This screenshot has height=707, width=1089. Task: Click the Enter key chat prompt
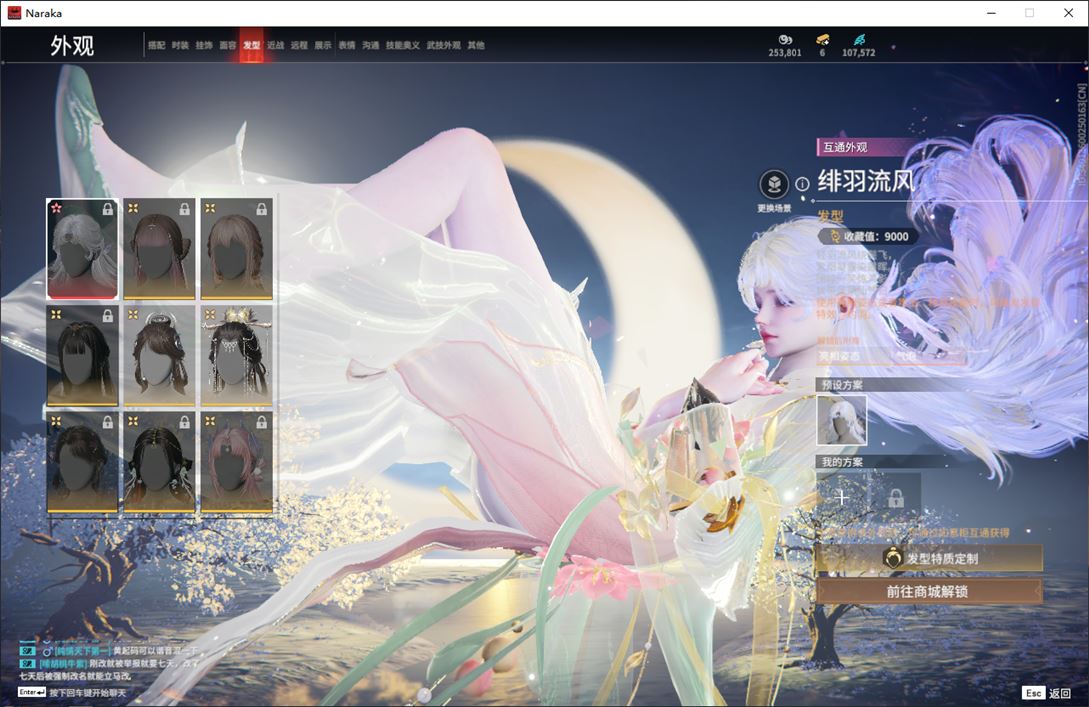coord(73,692)
